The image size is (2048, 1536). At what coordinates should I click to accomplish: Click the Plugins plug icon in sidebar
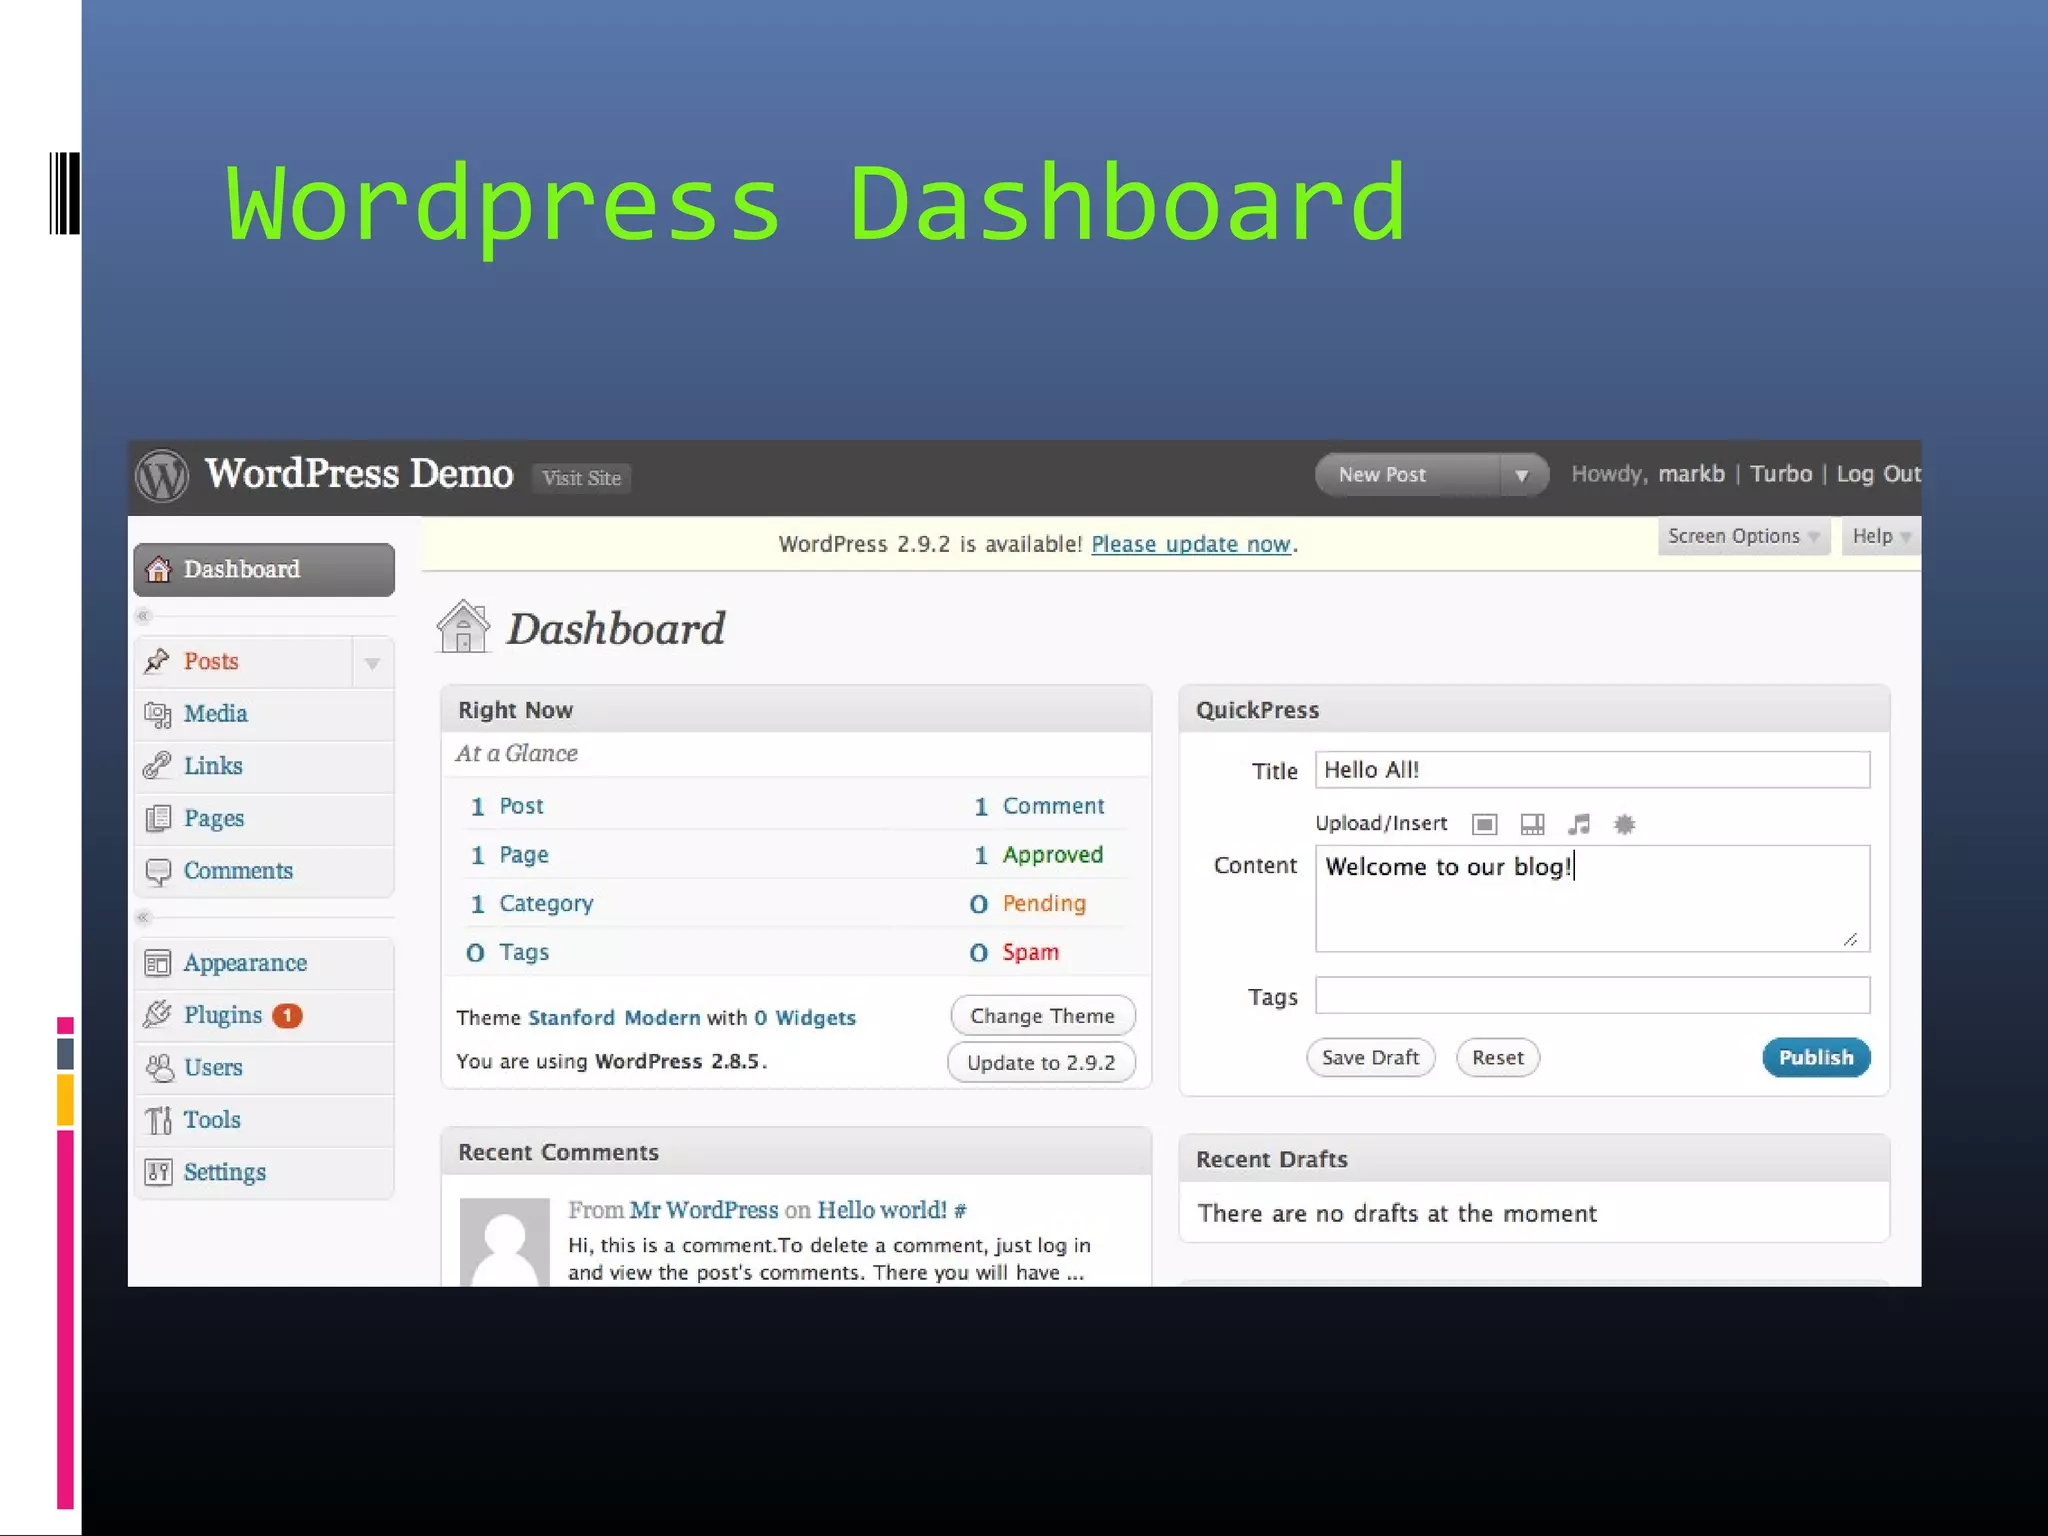point(158,1015)
